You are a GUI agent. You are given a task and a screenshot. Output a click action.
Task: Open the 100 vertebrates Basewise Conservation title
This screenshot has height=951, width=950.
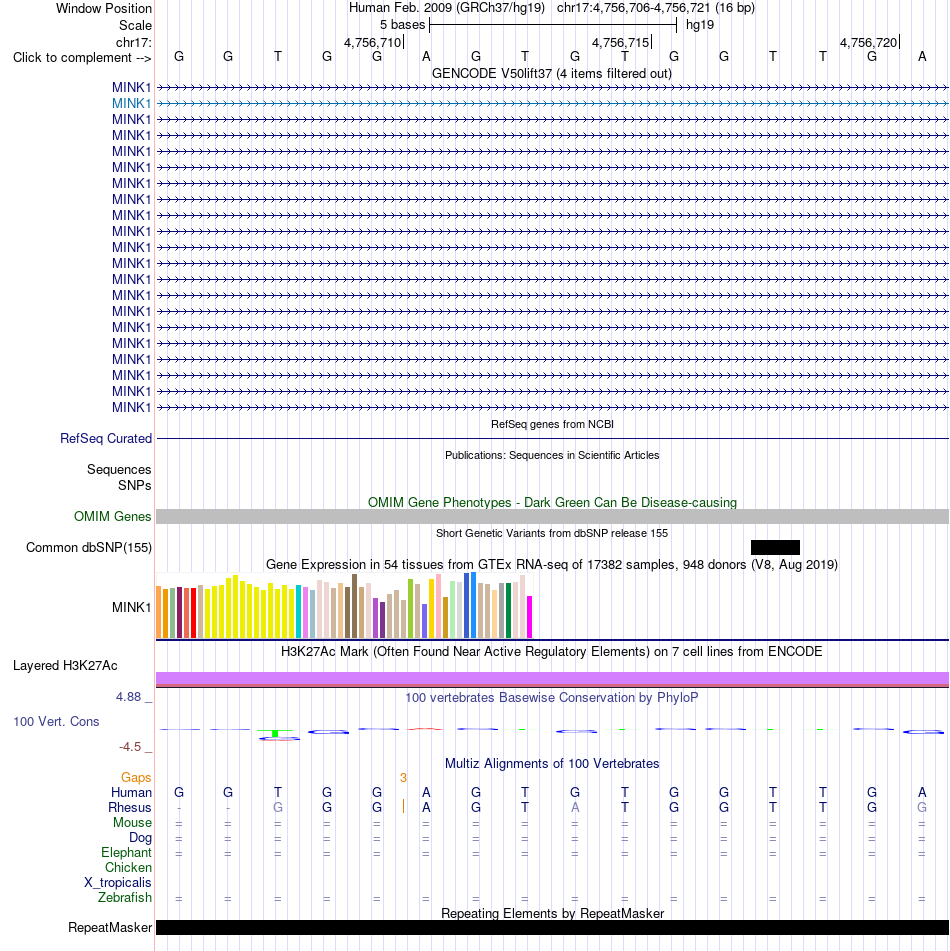[x=552, y=697]
